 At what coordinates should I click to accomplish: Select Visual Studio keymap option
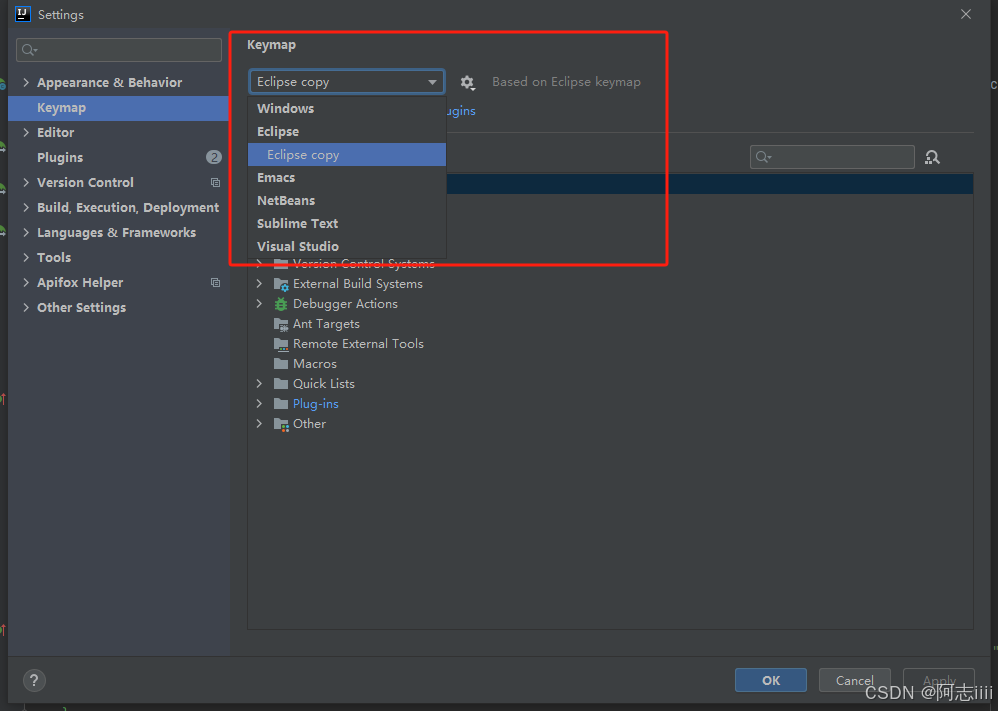347,246
